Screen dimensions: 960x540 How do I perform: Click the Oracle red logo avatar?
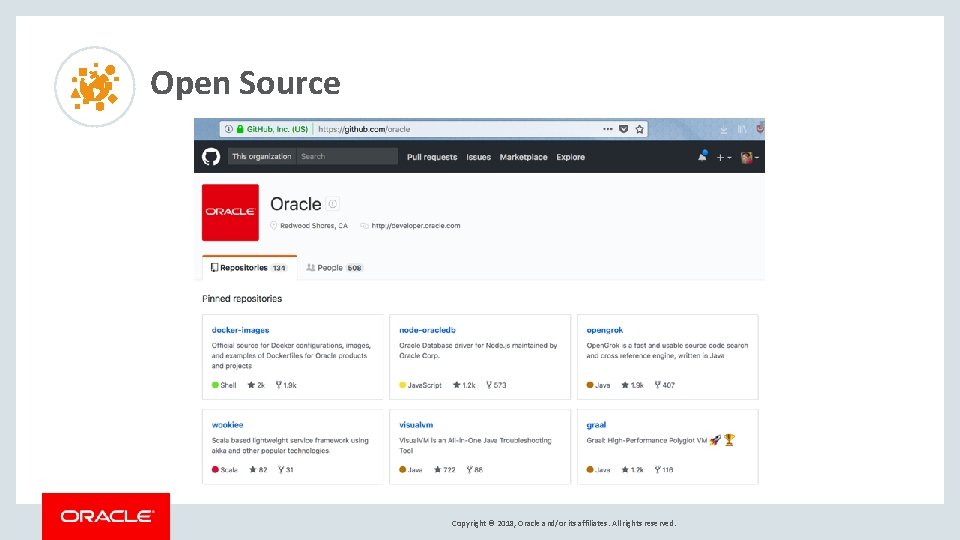230,212
